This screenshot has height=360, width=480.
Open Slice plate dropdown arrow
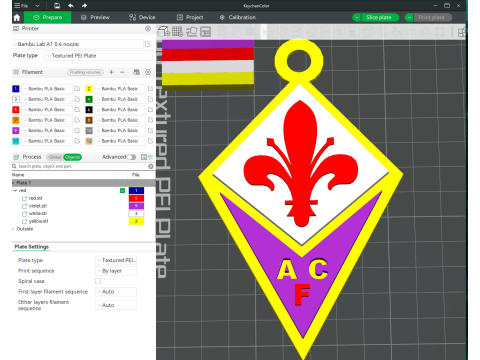tap(357, 17)
